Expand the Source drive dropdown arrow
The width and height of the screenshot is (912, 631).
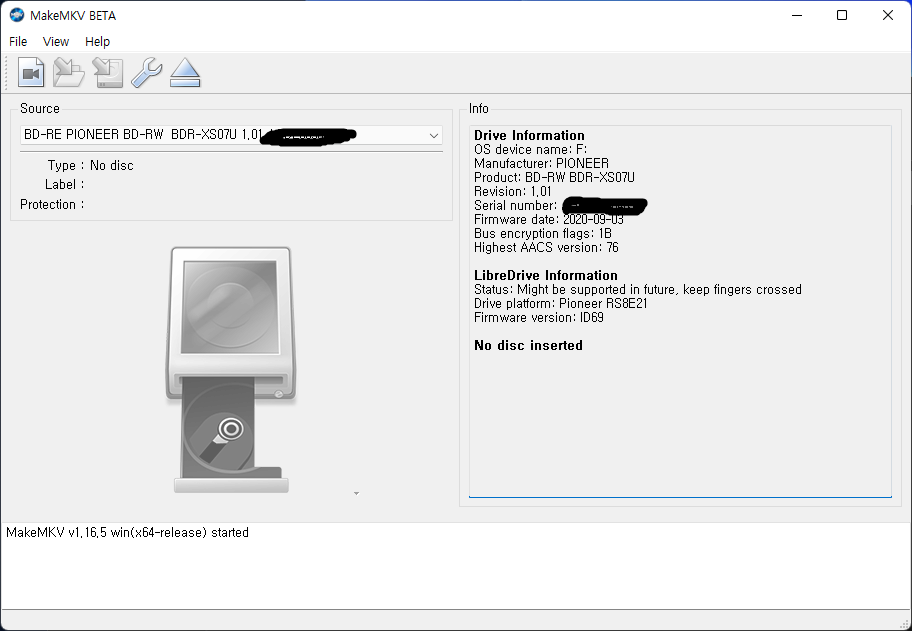pos(434,135)
